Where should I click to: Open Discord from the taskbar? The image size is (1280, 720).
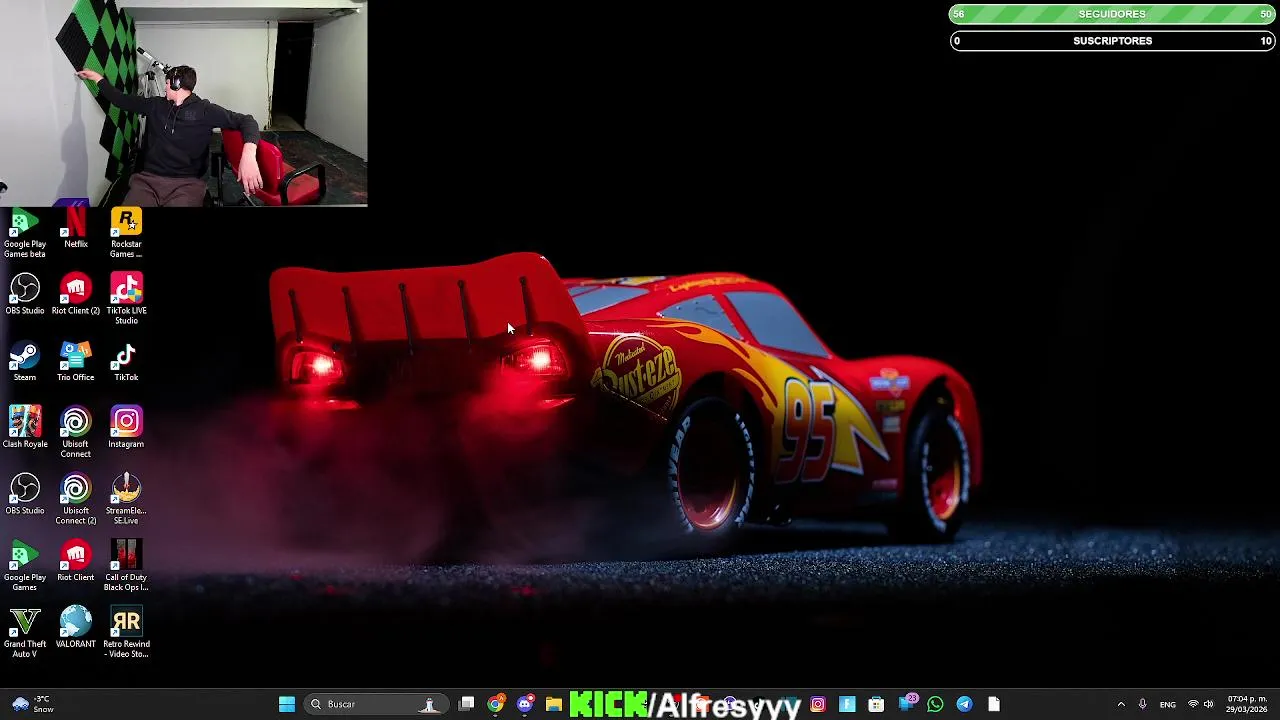click(525, 704)
